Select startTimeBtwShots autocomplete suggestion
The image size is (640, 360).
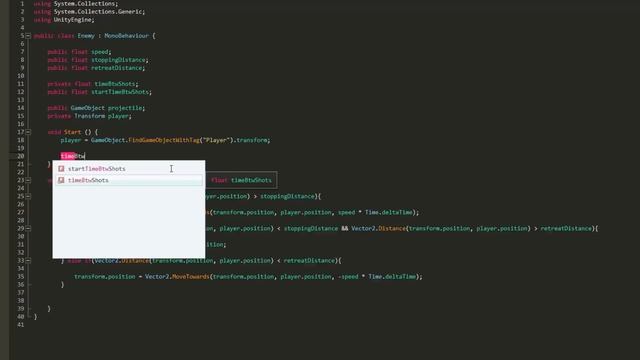tap(129, 169)
